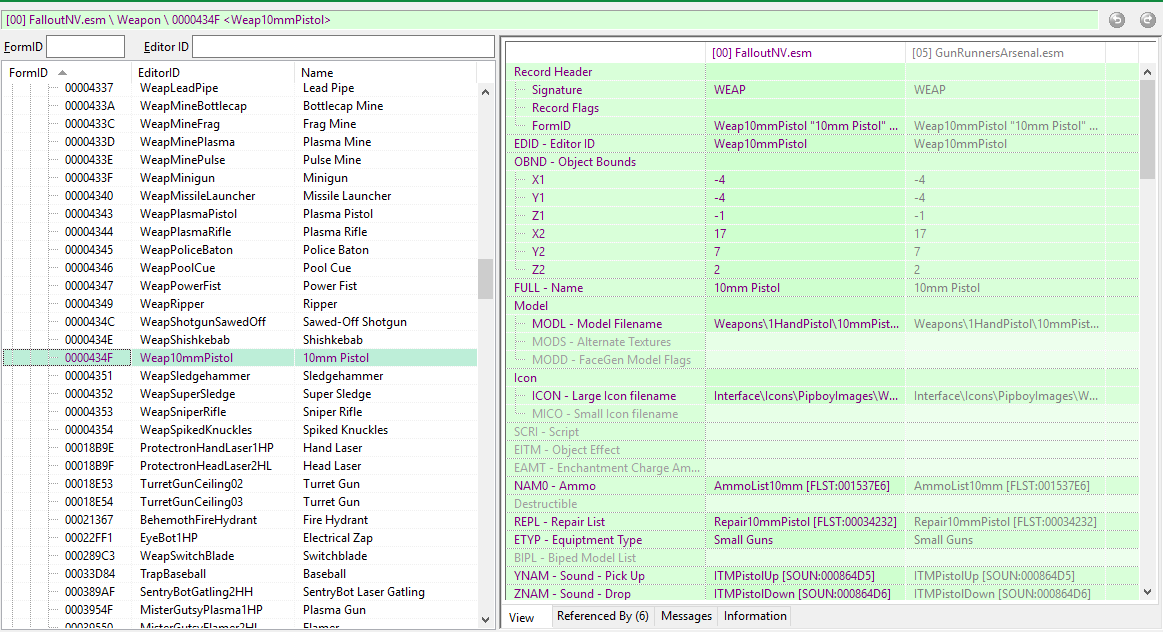The width and height of the screenshot is (1163, 632).
Task: Select the Pulse Mine record
Action: pyautogui.click(x=240, y=160)
